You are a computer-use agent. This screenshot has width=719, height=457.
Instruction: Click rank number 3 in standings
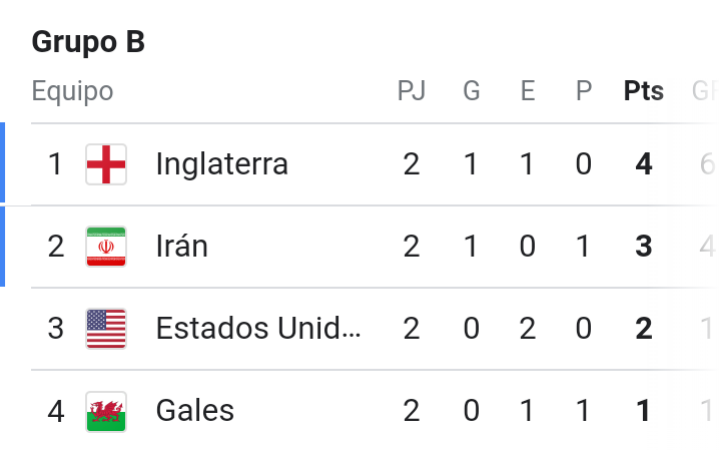point(55,328)
